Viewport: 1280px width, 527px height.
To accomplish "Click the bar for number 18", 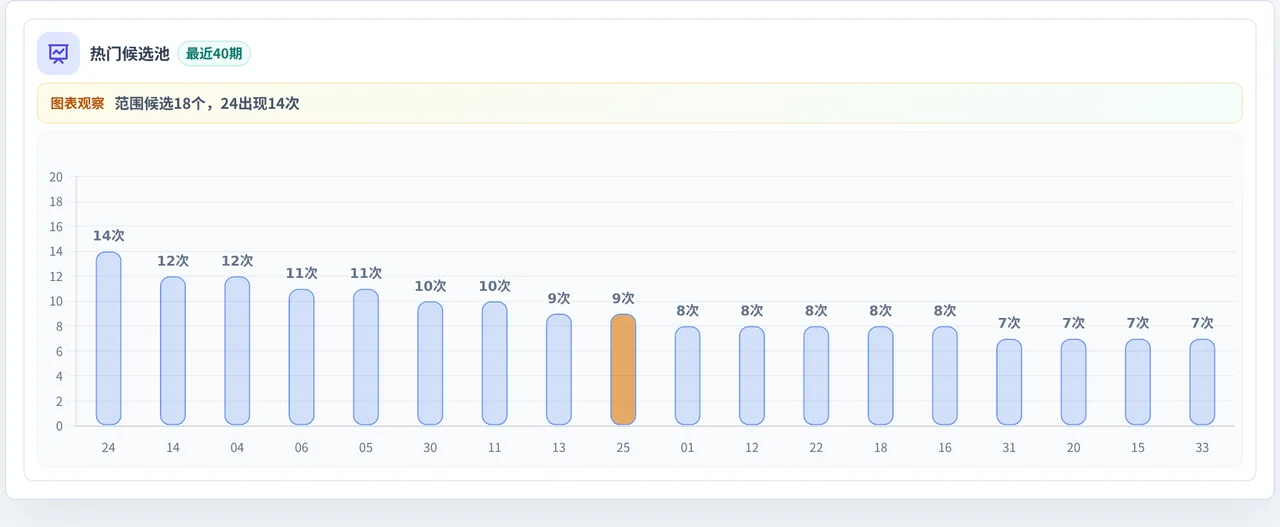I will coord(880,376).
